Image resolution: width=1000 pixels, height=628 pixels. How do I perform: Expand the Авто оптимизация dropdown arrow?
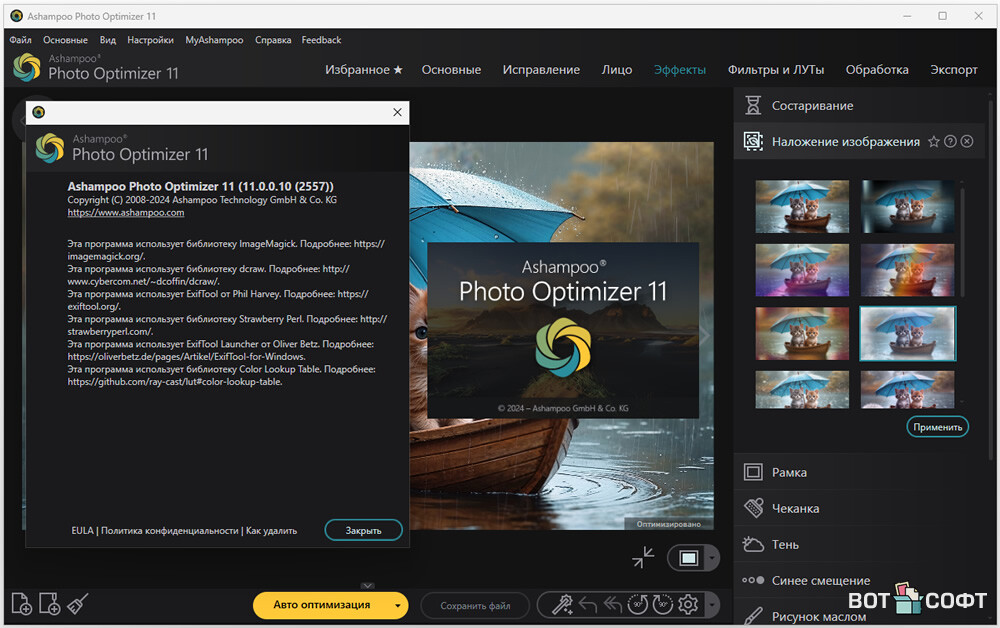(x=397, y=605)
